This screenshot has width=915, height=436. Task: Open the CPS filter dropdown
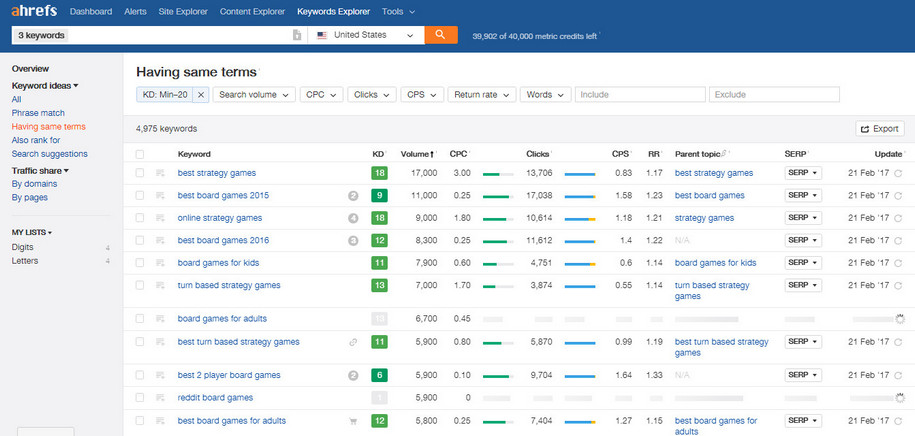pos(422,95)
